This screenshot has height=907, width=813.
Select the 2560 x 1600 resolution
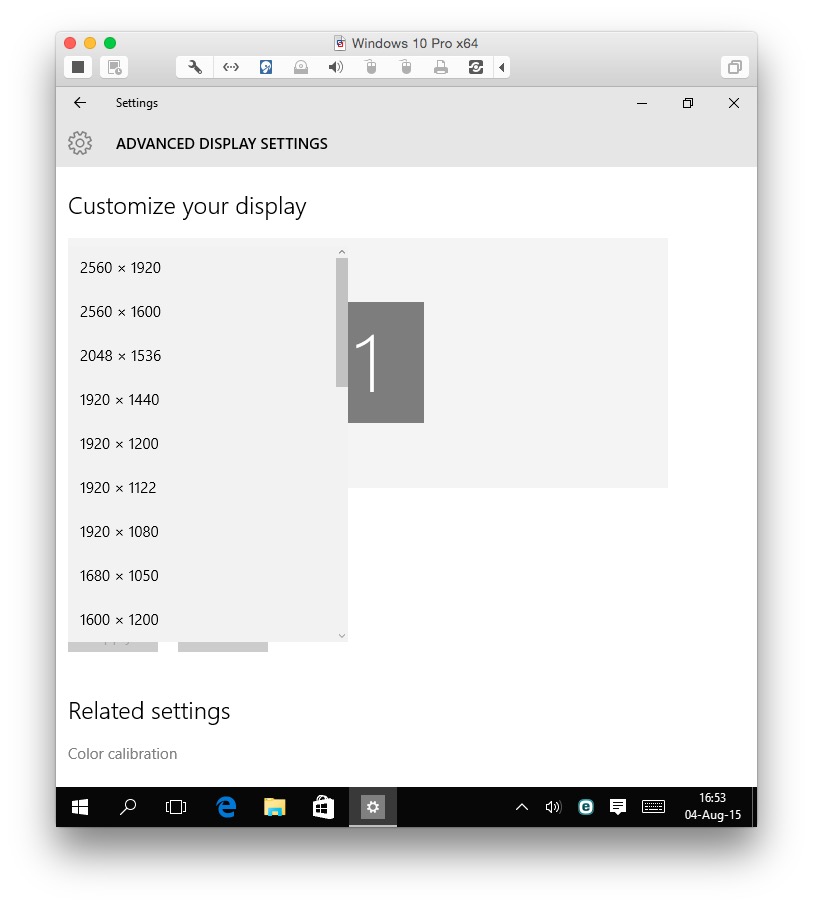(x=120, y=311)
